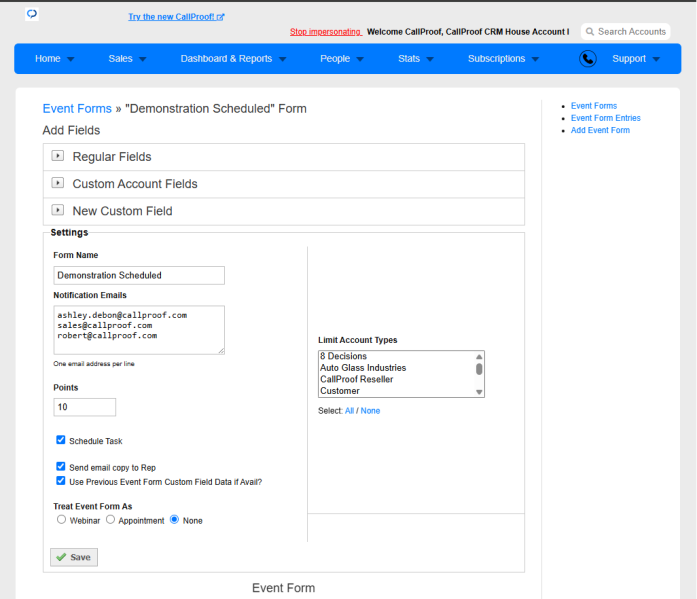Viewport: 697px width, 599px height.
Task: Click the Form Name input field
Action: pyautogui.click(x=139, y=276)
